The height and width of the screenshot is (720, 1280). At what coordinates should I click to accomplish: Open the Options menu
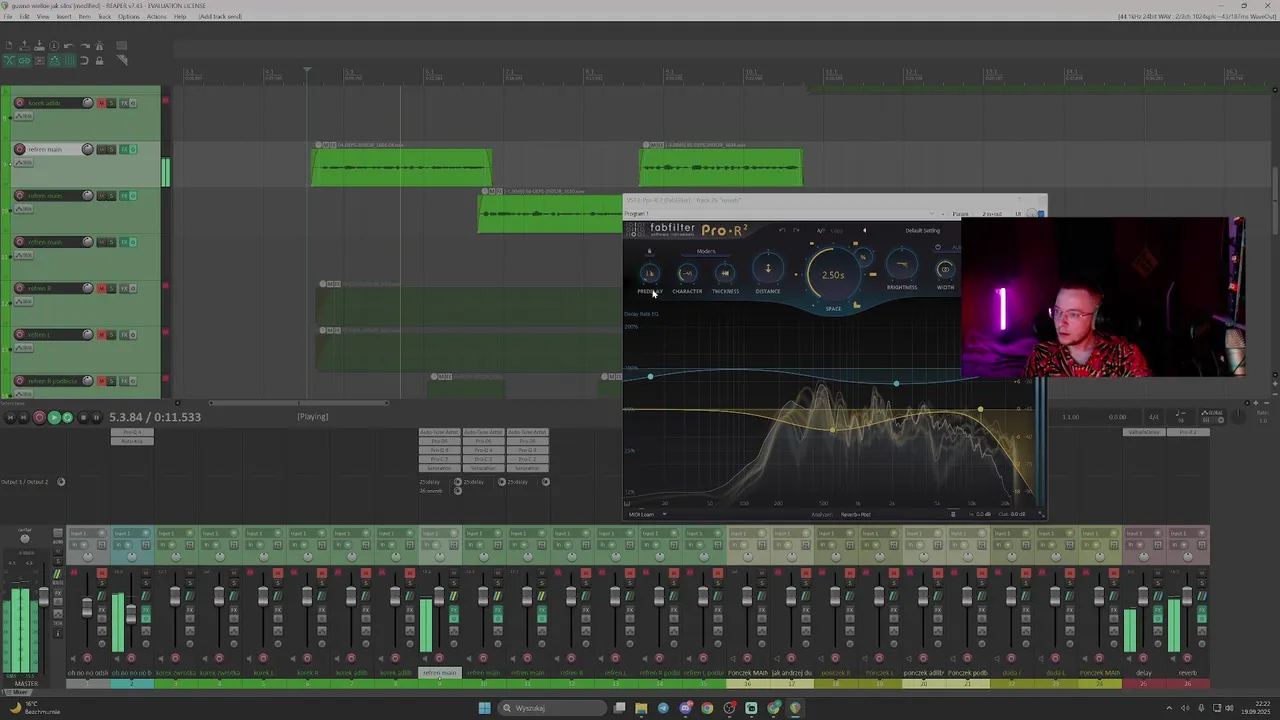click(x=129, y=16)
